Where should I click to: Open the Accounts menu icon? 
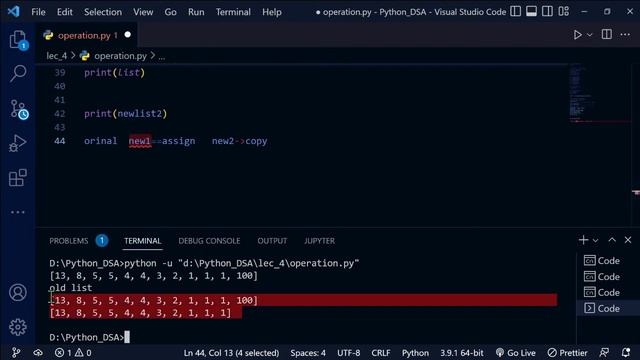pos(18,293)
